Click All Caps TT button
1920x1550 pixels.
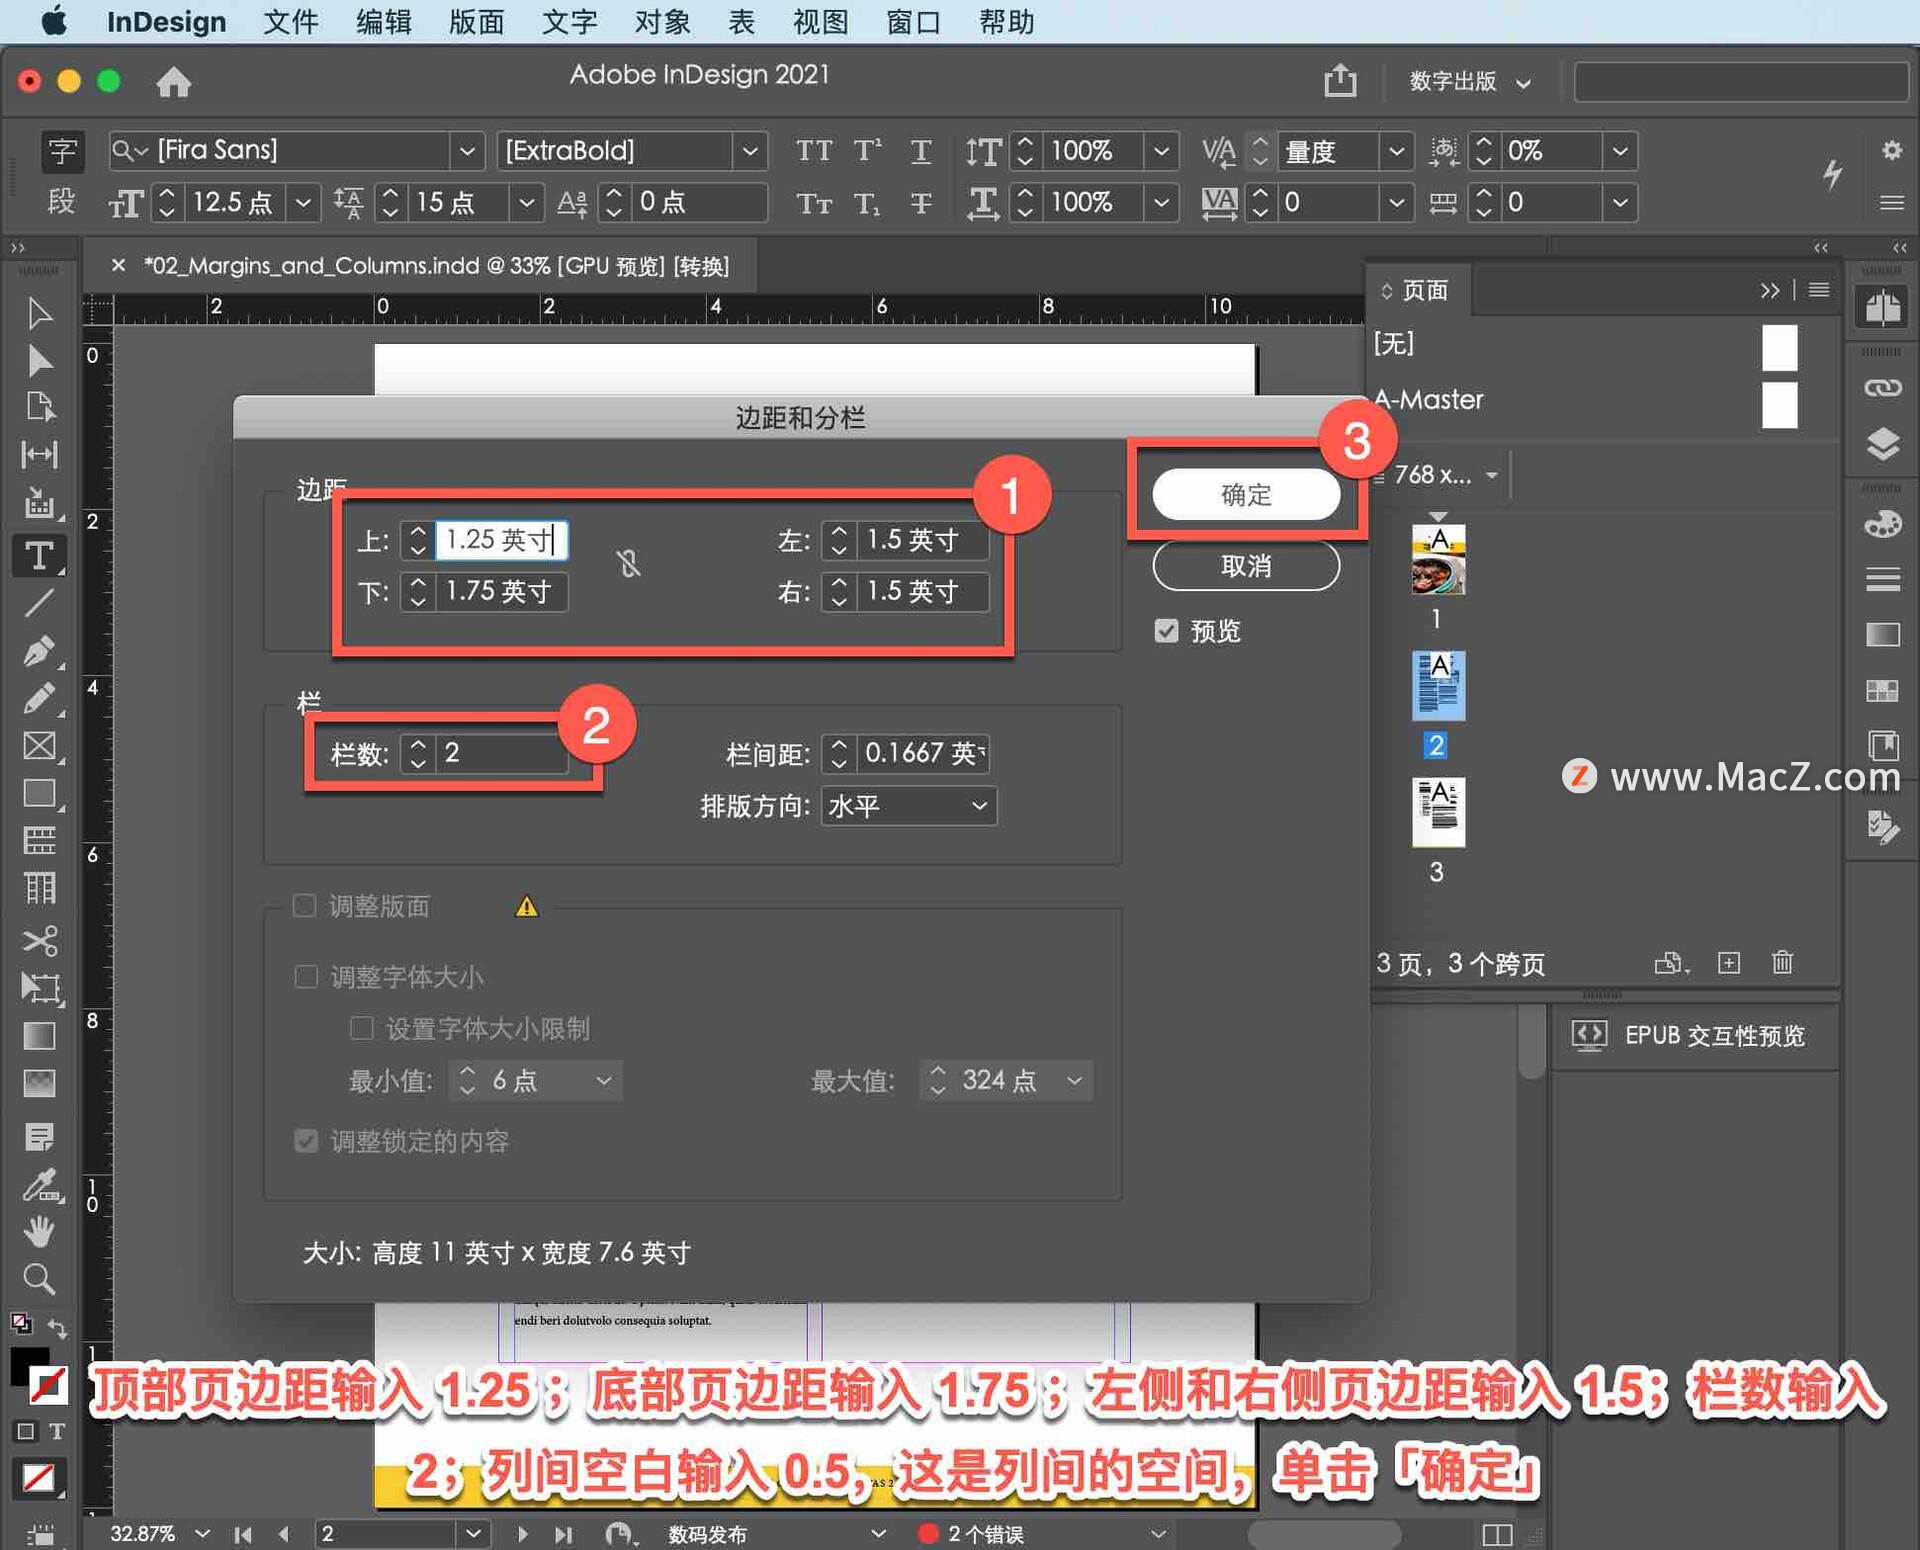coord(813,151)
